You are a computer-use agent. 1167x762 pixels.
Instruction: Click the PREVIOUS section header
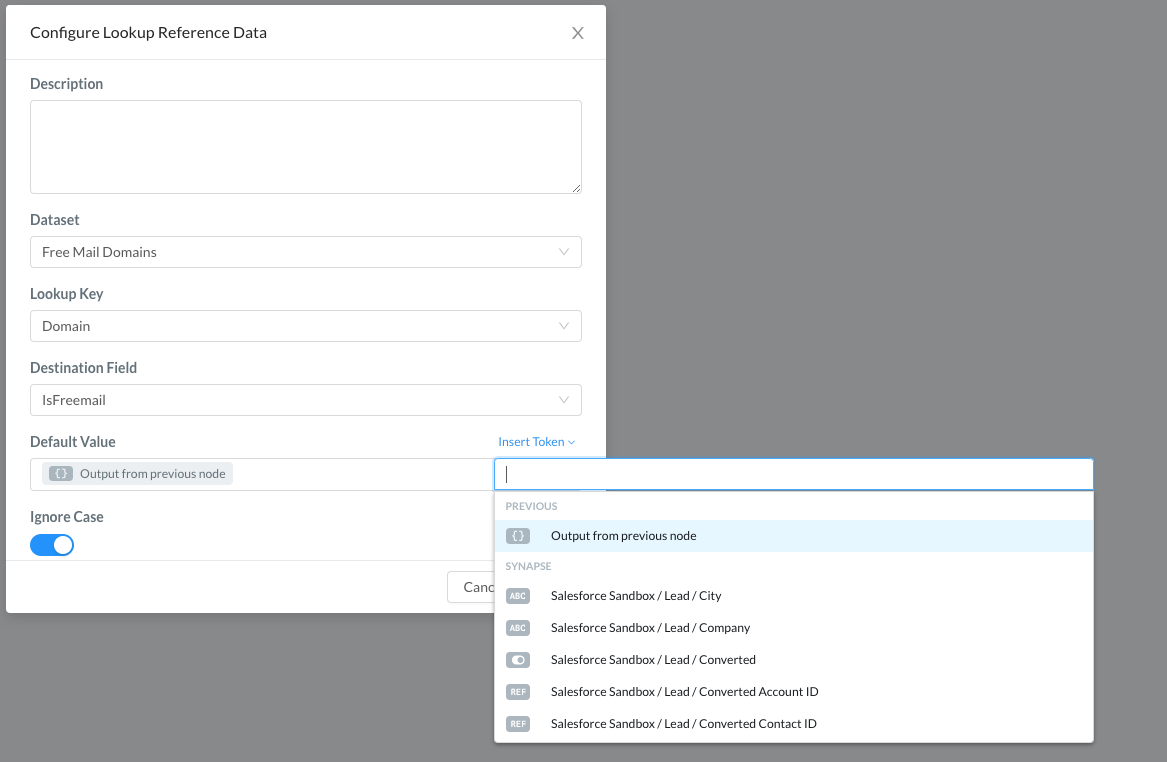pyautogui.click(x=531, y=506)
